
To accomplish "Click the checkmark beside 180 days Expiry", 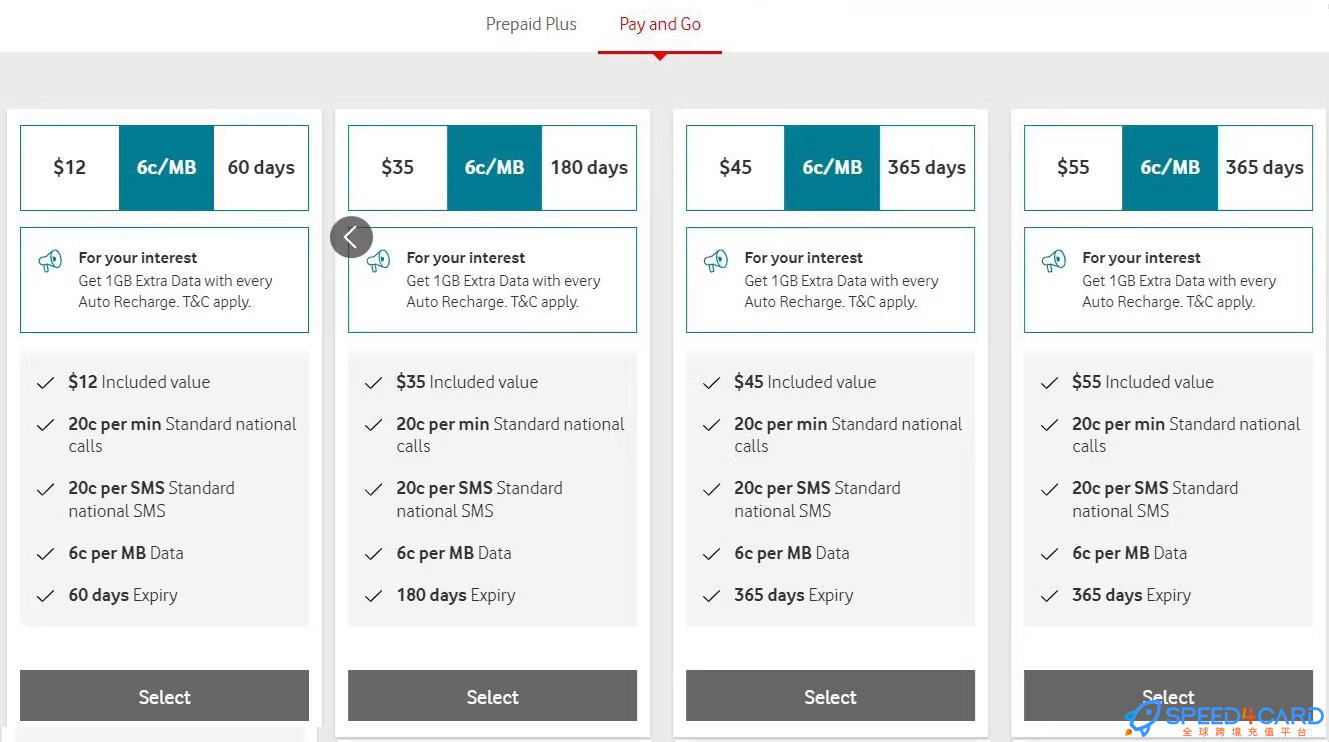I will (373, 594).
